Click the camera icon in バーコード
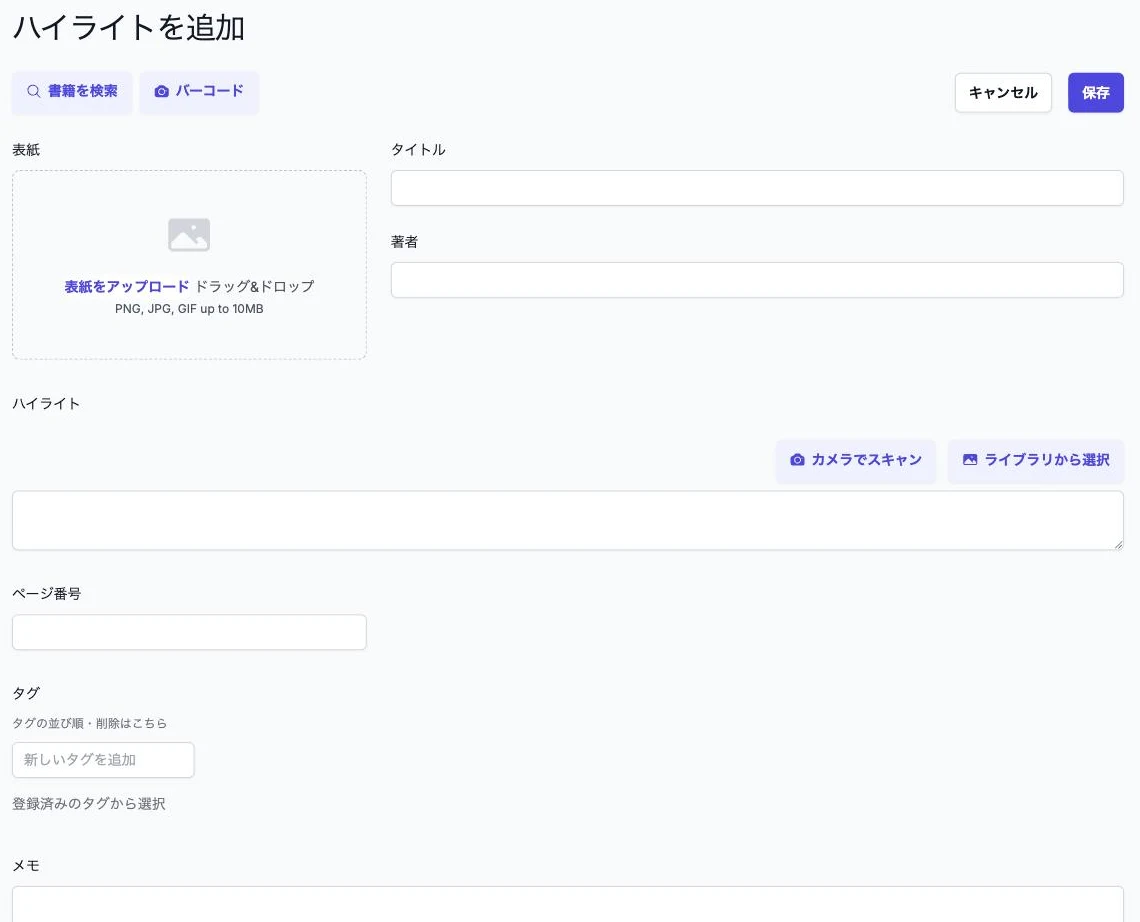The width and height of the screenshot is (1140, 922). click(161, 92)
